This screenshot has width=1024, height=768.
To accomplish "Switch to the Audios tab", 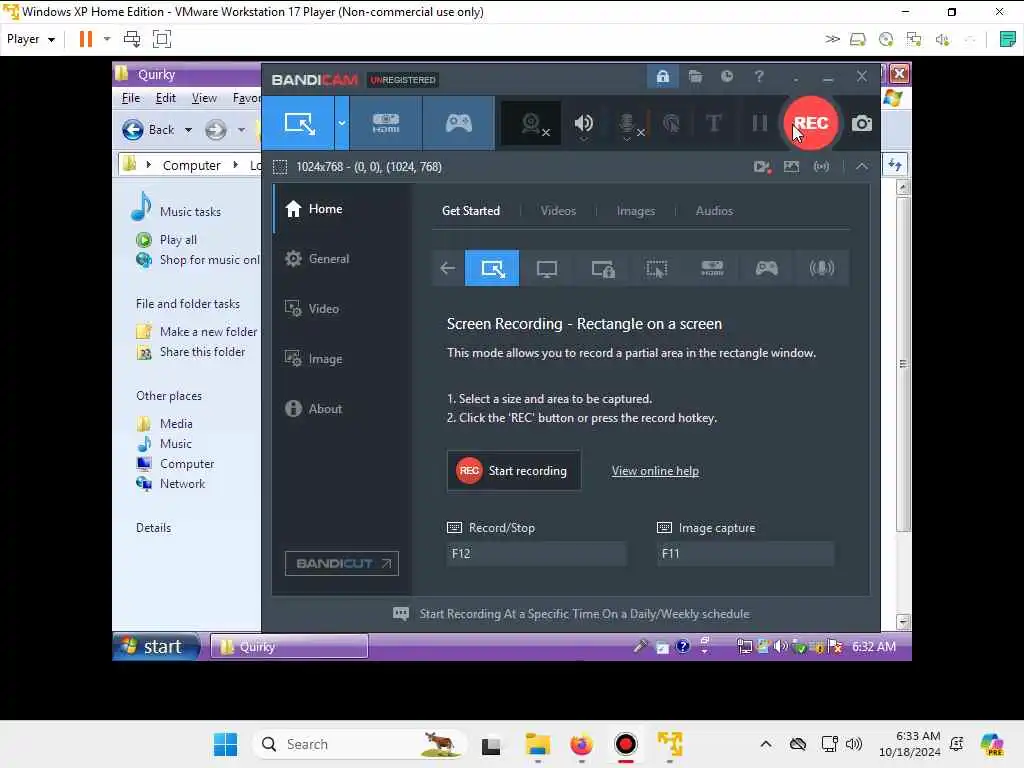I will coord(714,211).
